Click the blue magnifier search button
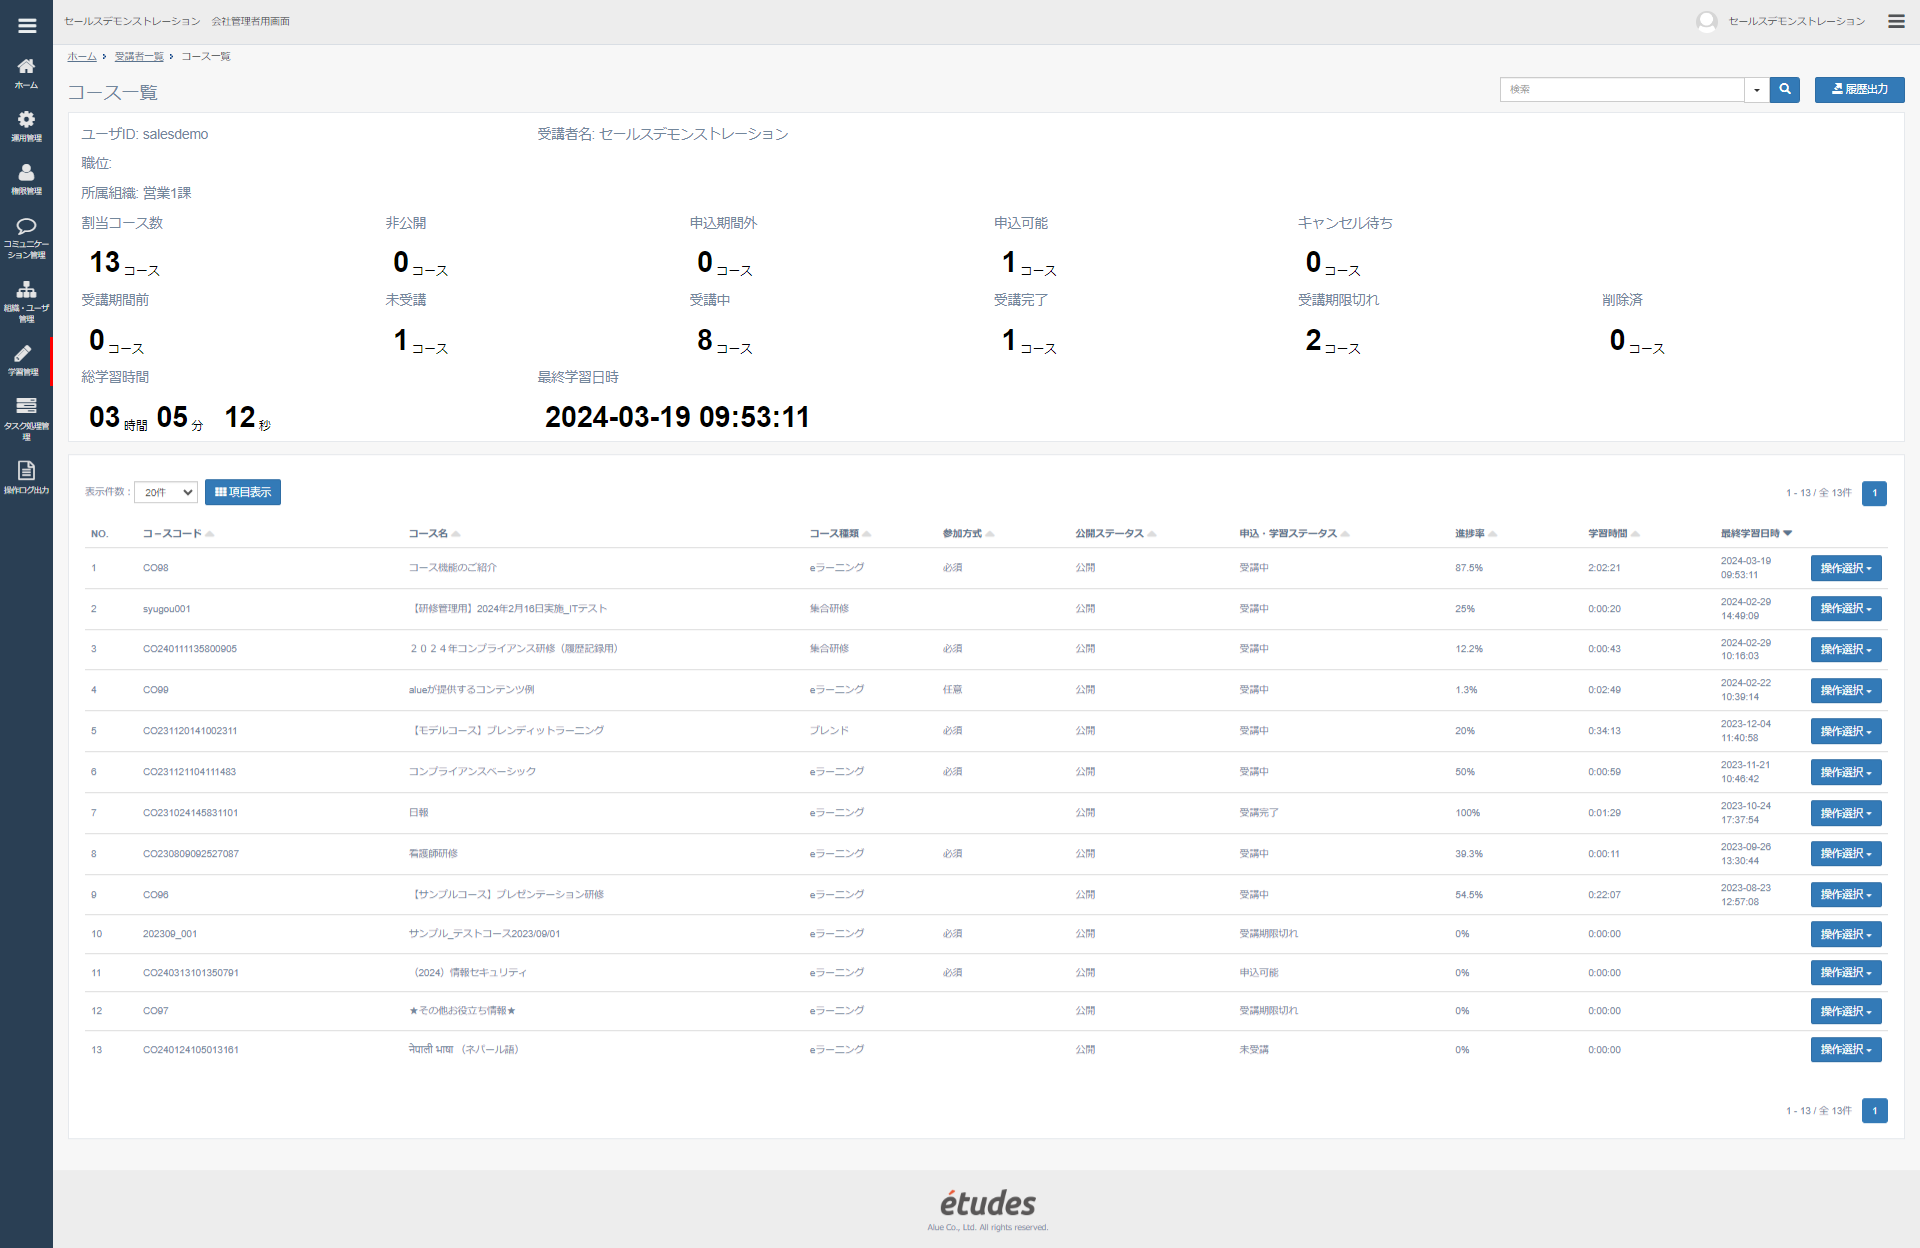The width and height of the screenshot is (1920, 1248). click(x=1785, y=89)
